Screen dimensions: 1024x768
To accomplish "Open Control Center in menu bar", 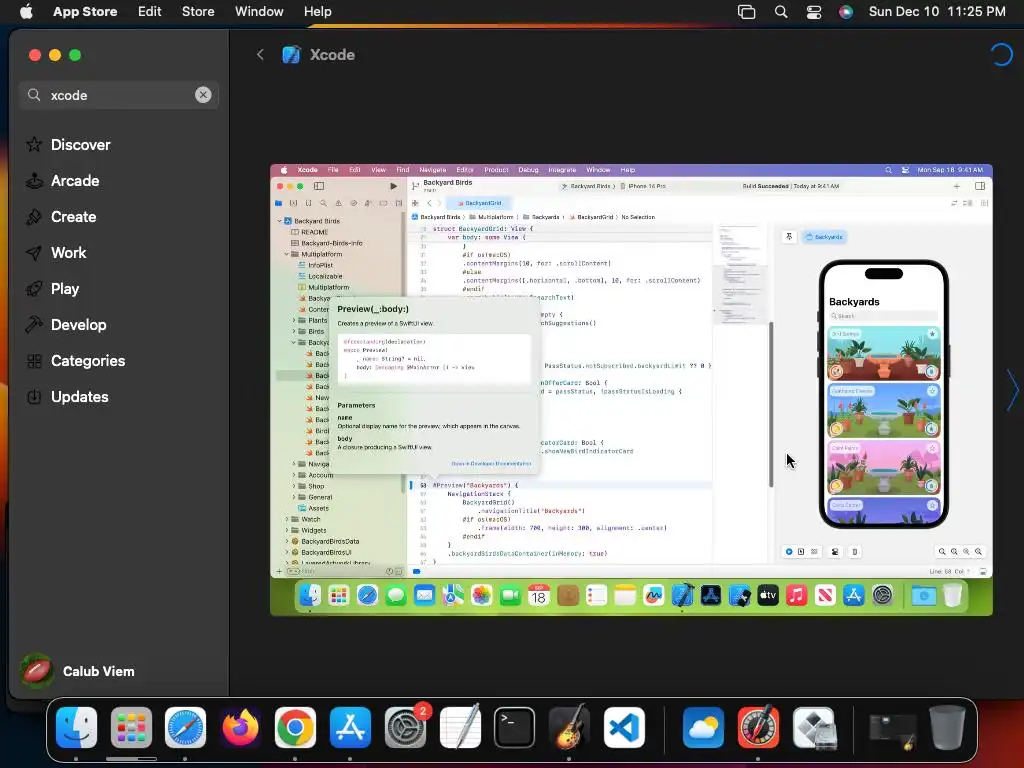I will 814,11.
